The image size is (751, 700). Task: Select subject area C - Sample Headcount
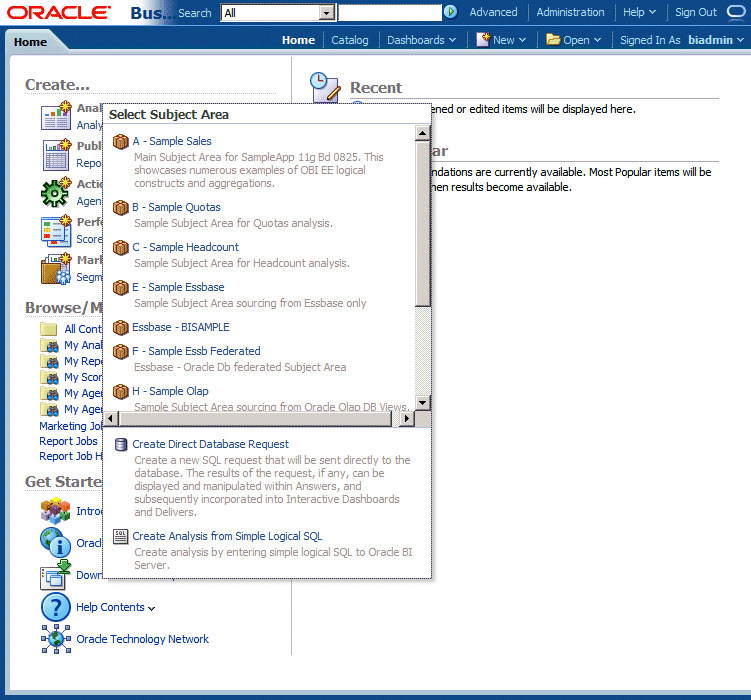pyautogui.click(x=185, y=247)
